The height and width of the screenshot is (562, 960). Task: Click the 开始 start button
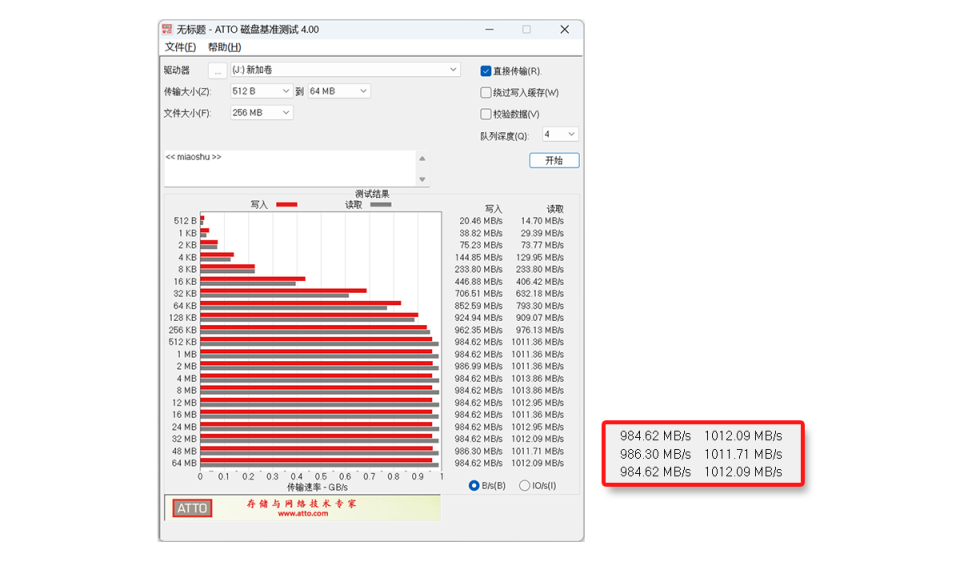(554, 160)
